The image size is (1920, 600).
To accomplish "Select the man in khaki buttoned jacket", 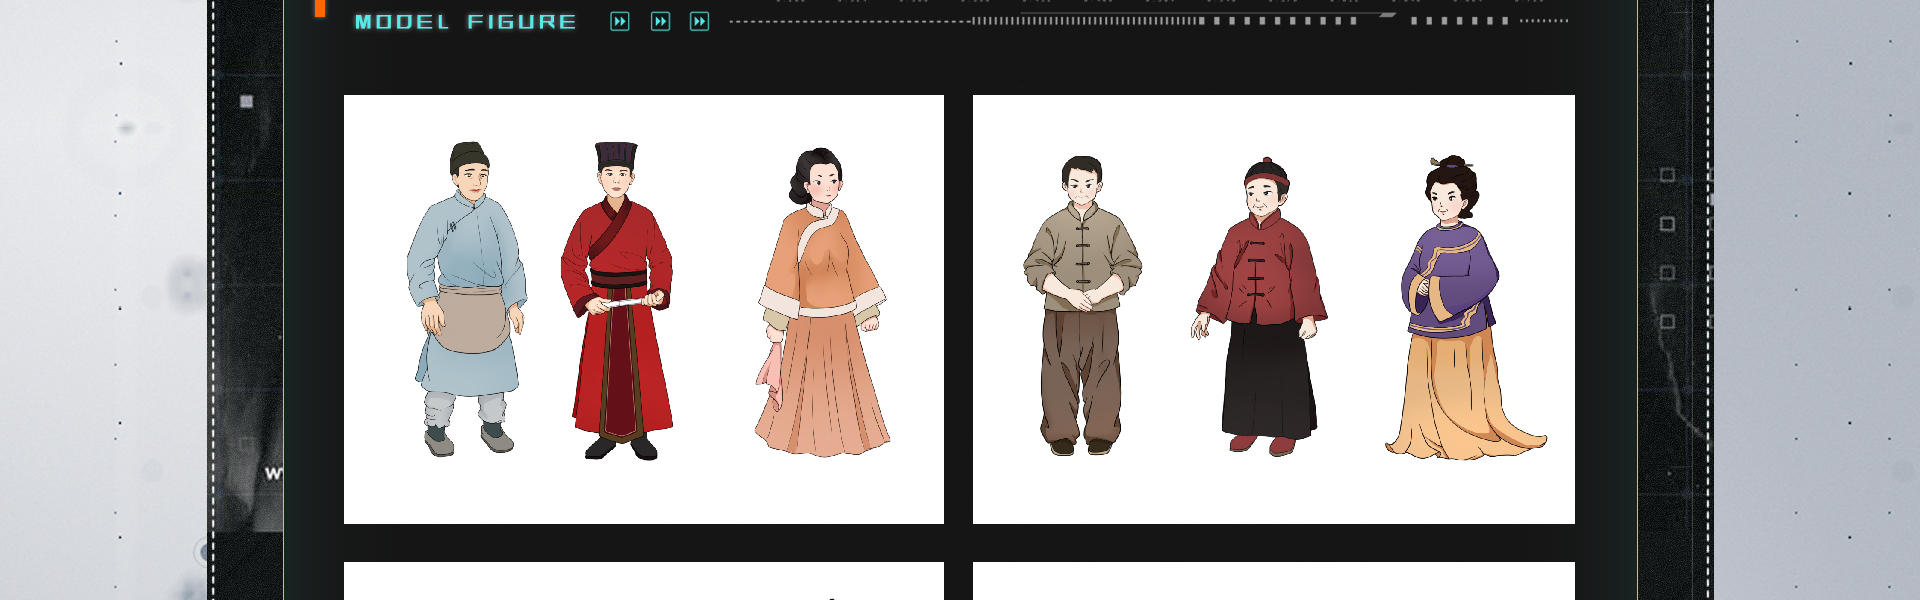I will tap(1082, 305).
